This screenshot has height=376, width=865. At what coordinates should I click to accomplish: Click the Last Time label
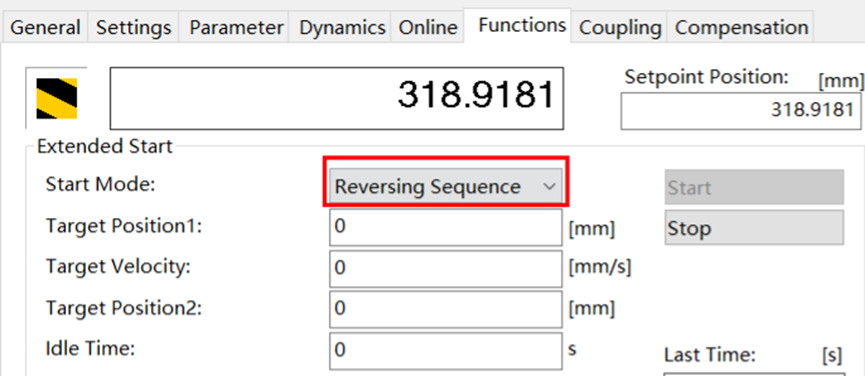coord(709,355)
